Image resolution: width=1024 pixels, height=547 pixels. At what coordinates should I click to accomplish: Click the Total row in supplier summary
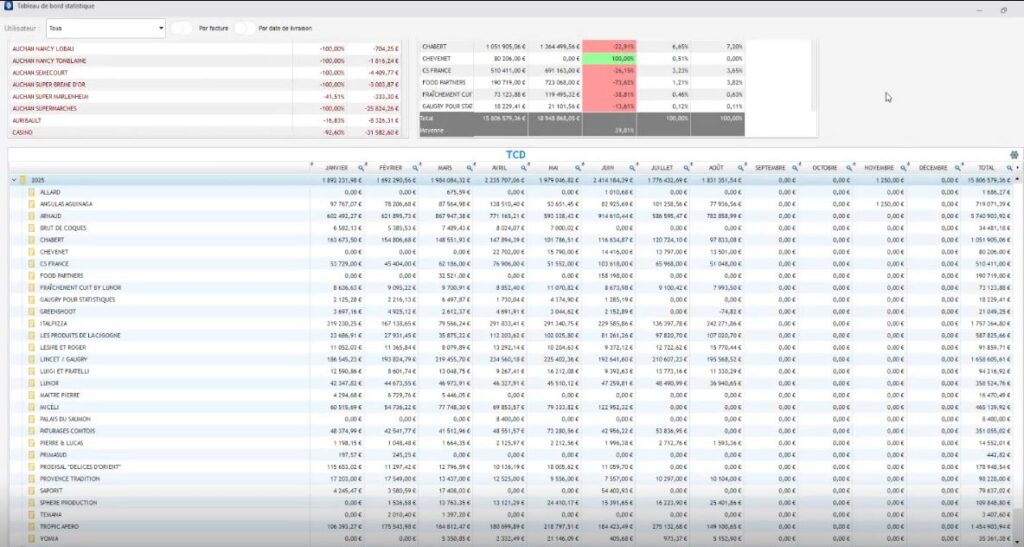coord(581,118)
